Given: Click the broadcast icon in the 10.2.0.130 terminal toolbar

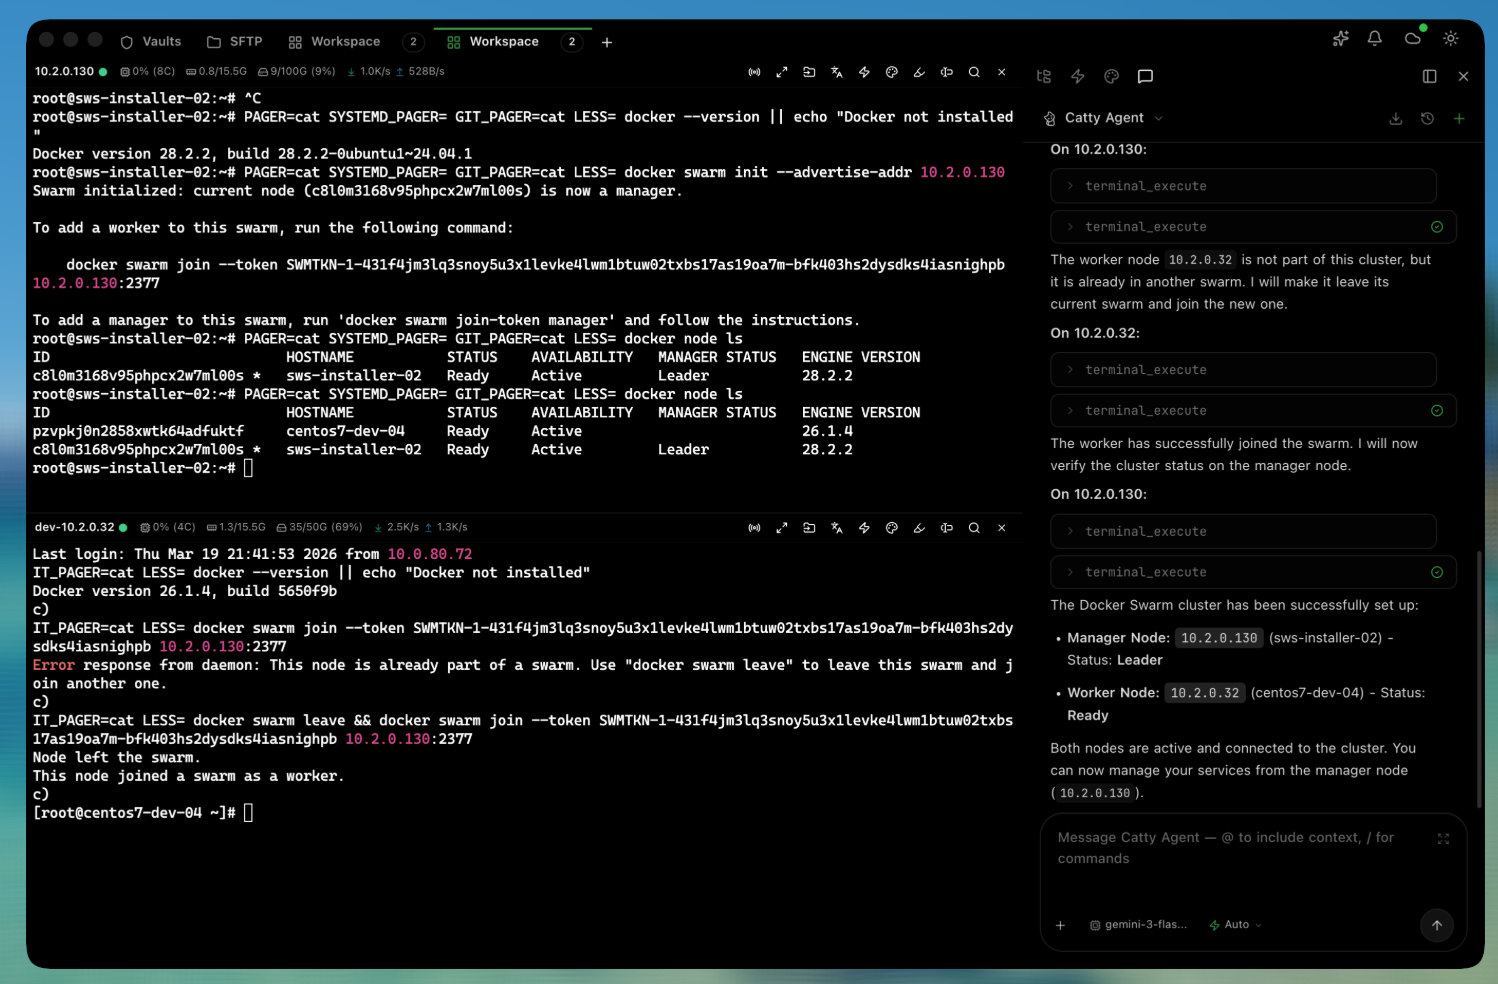Looking at the screenshot, I should click(754, 72).
